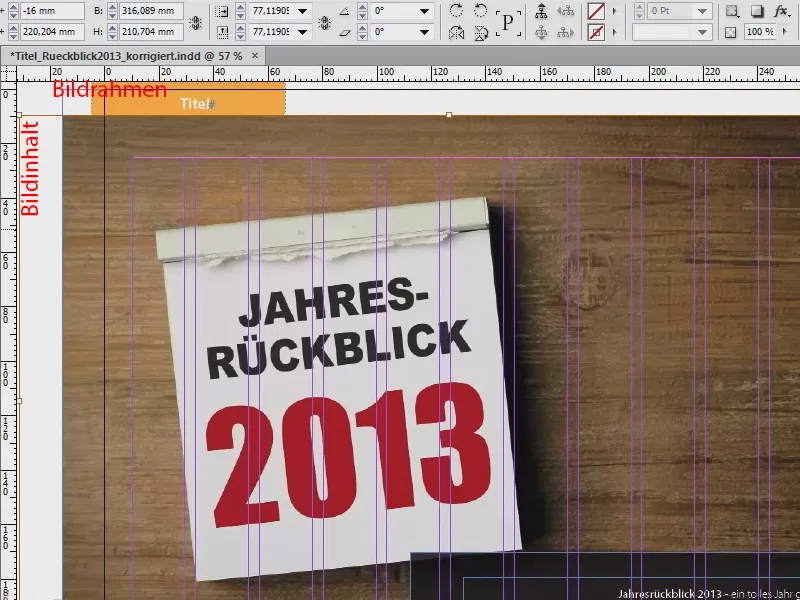Click the top-center handle of the image frame
The image size is (800, 600).
[448, 115]
